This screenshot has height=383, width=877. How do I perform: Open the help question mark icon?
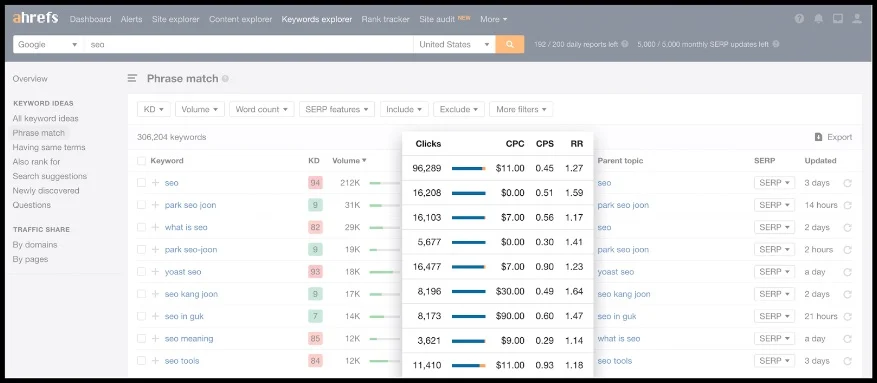799,18
